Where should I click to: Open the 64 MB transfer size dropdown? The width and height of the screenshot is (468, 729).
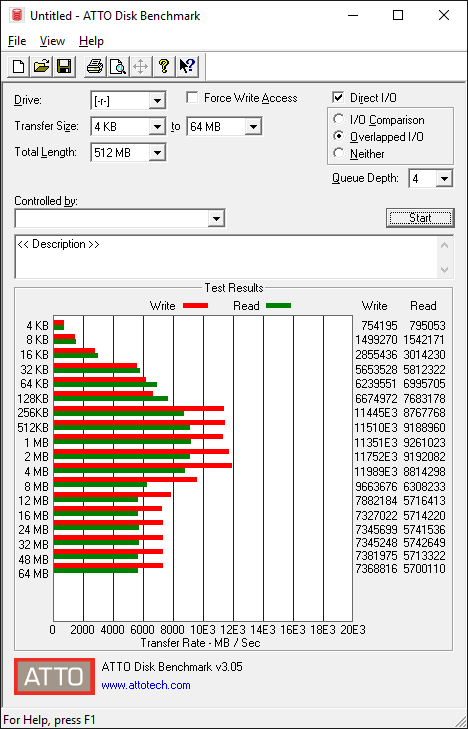point(253,126)
